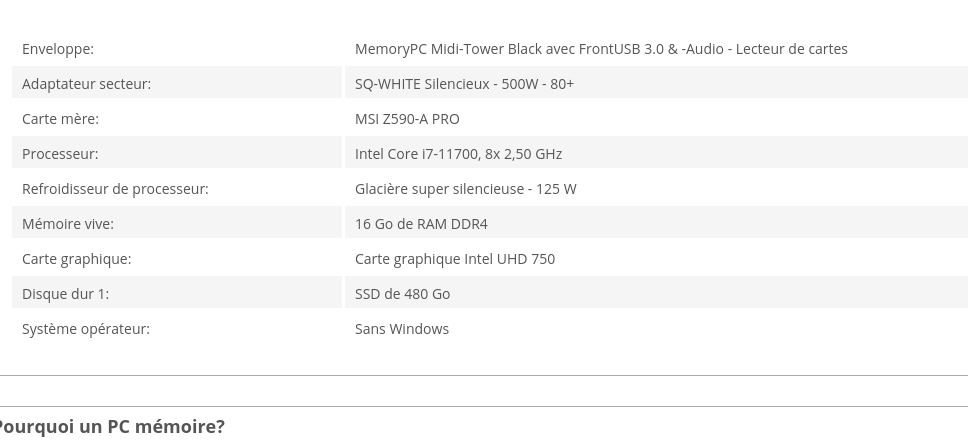The image size is (968, 442).
Task: Select the 16 Go de RAM DDR4 value
Action: (421, 224)
